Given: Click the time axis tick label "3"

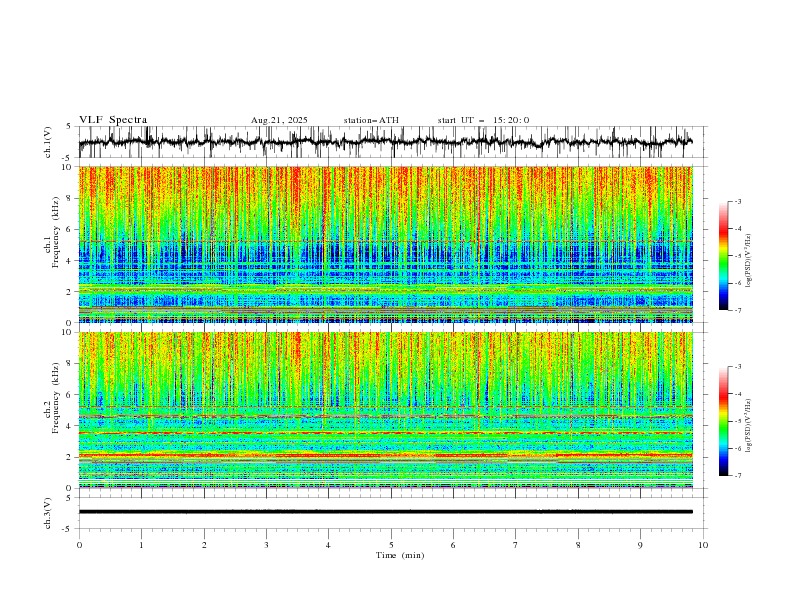Looking at the screenshot, I should 266,545.
